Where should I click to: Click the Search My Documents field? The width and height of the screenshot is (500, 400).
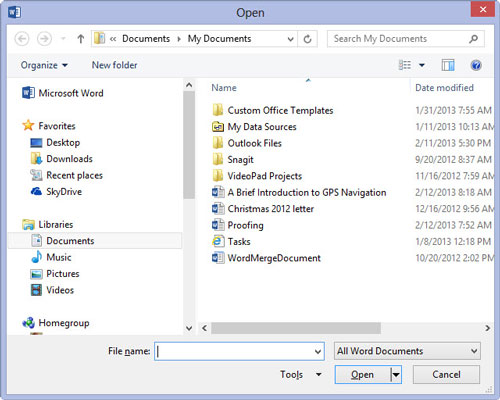[x=405, y=39]
